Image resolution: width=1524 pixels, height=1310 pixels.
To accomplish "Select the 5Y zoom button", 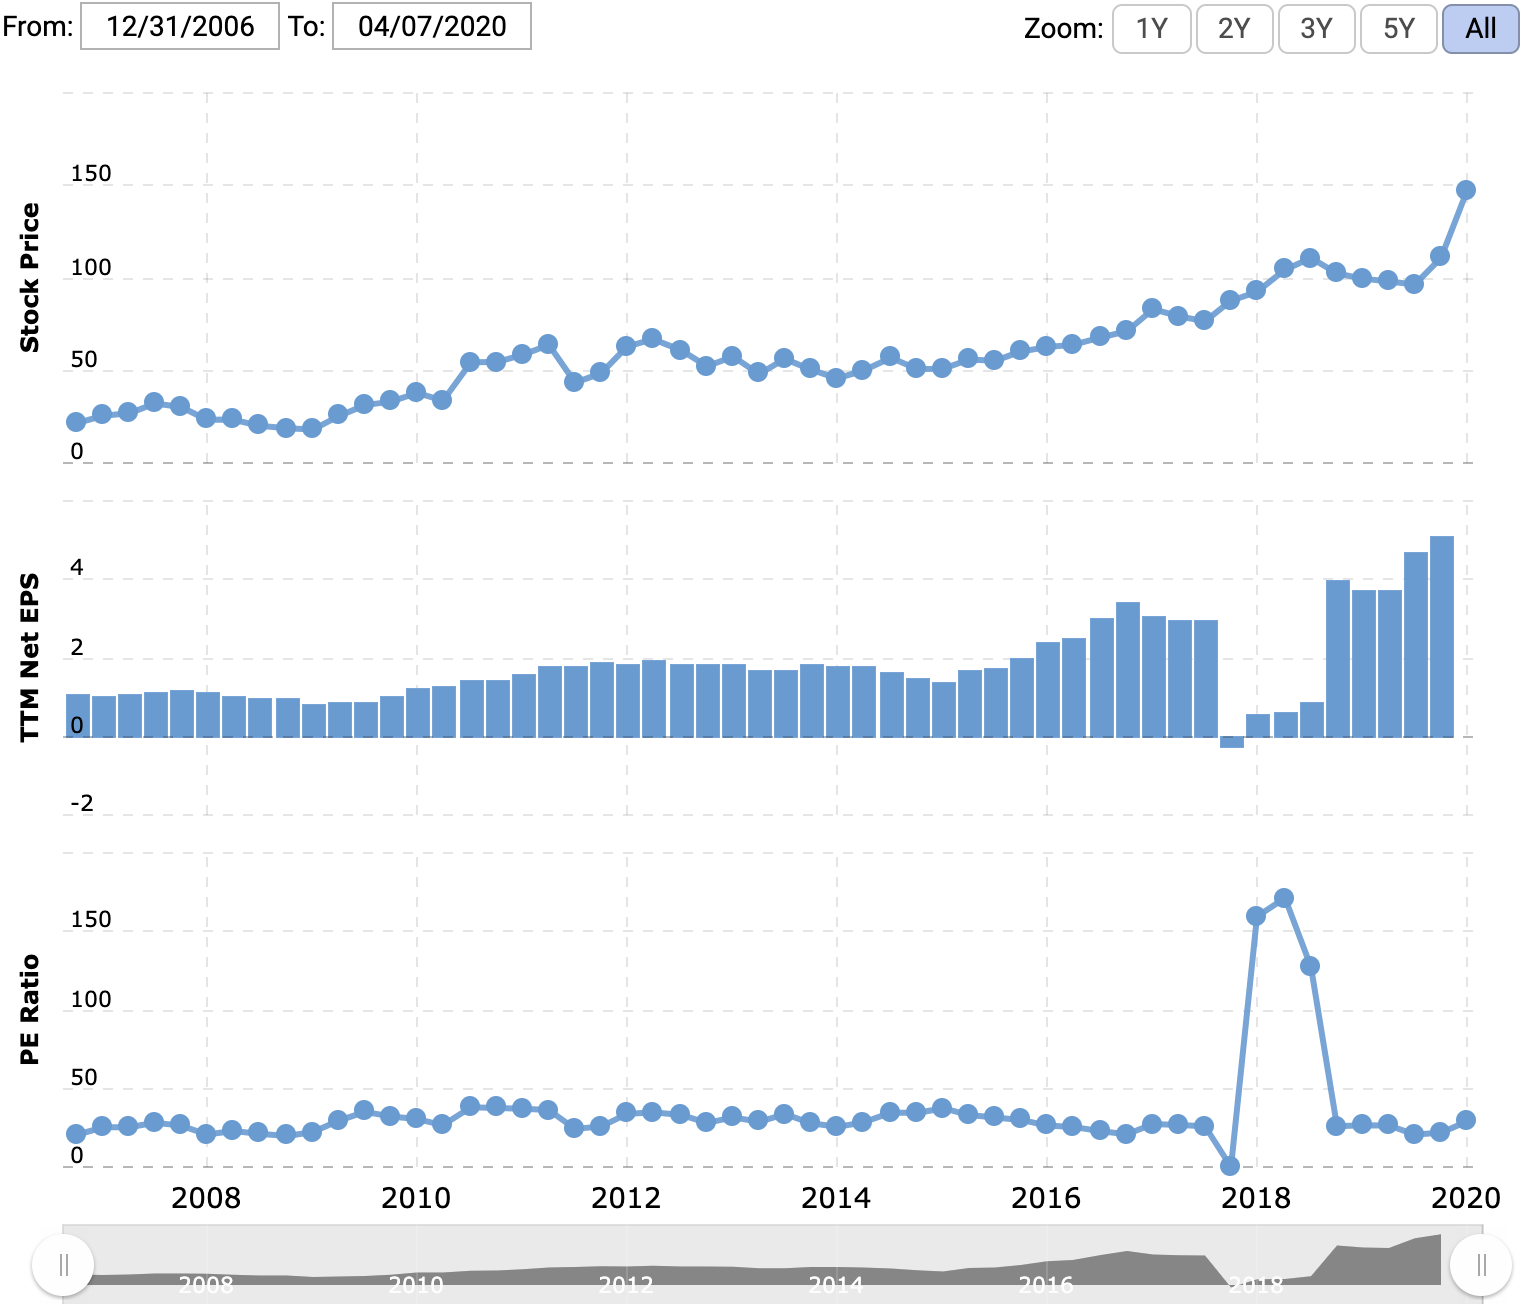I will (1398, 28).
